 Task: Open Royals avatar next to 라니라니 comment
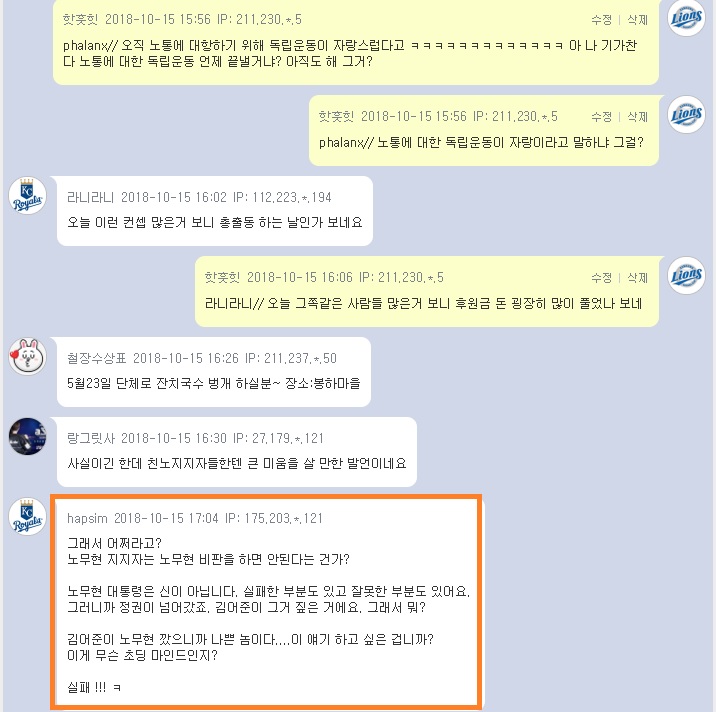27,195
